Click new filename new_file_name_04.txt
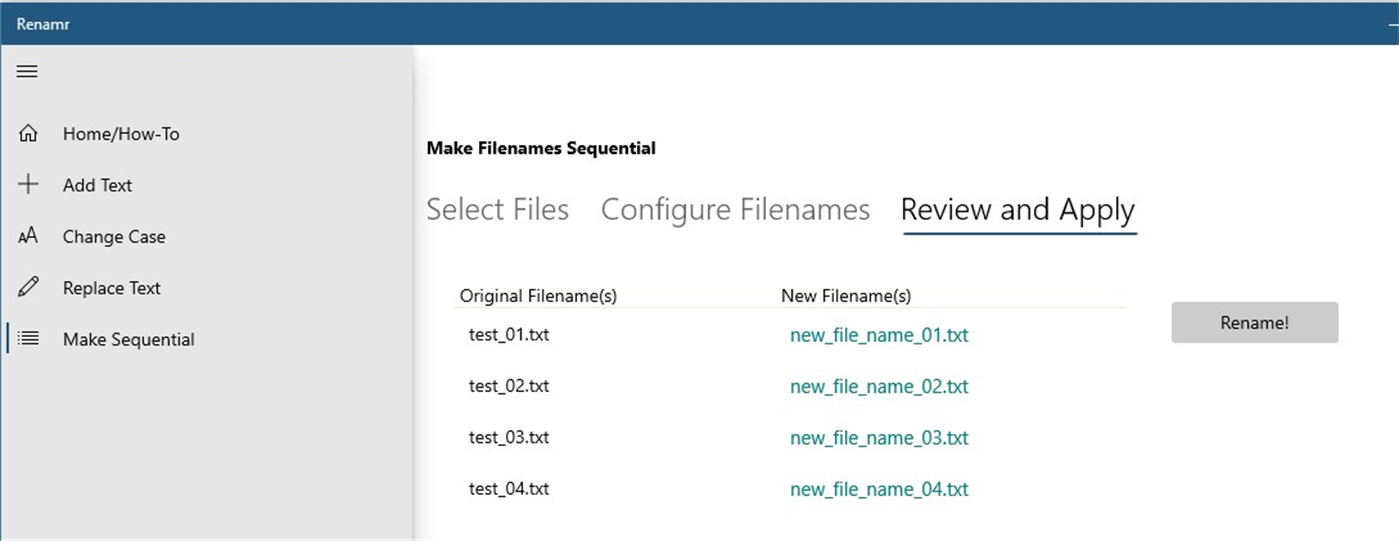Image resolution: width=1399 pixels, height=541 pixels. click(879, 490)
